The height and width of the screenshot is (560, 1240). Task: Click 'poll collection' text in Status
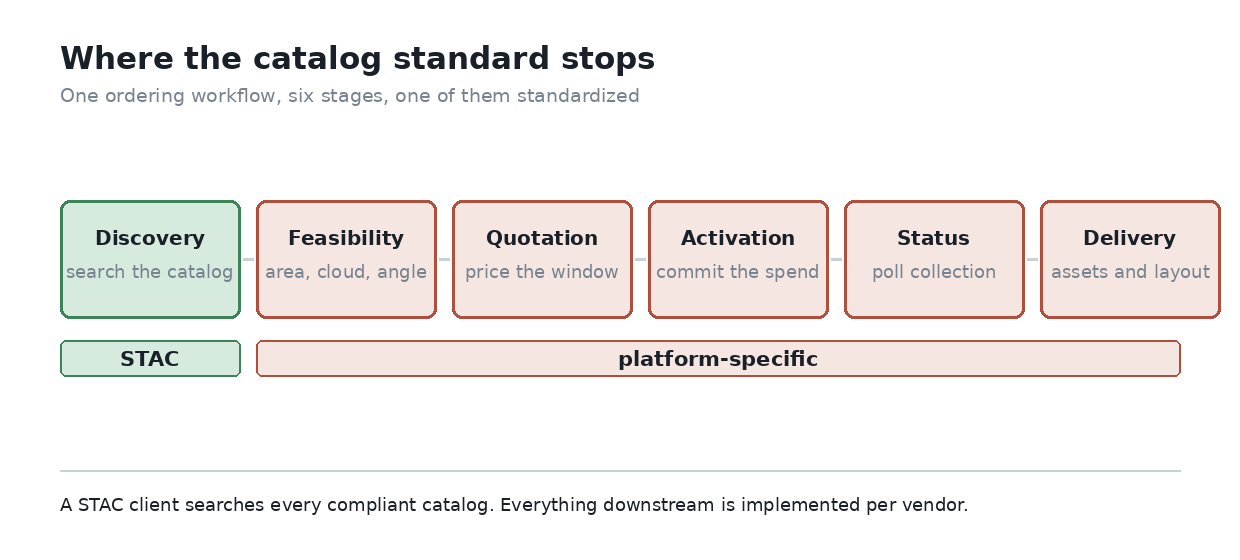[x=934, y=272]
